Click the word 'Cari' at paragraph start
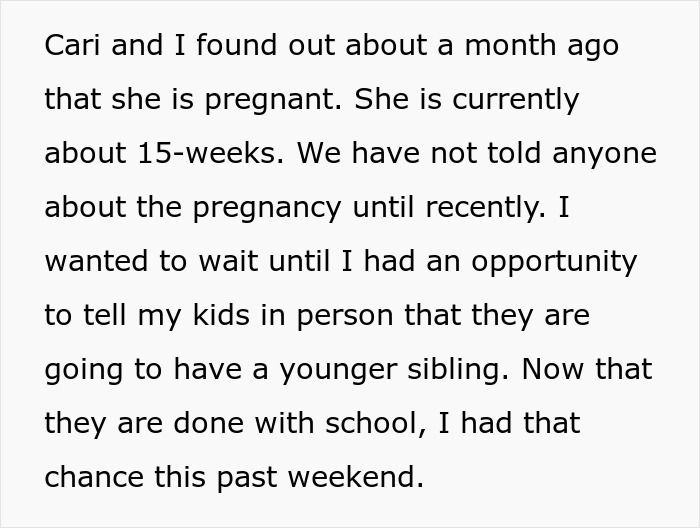 [74, 46]
